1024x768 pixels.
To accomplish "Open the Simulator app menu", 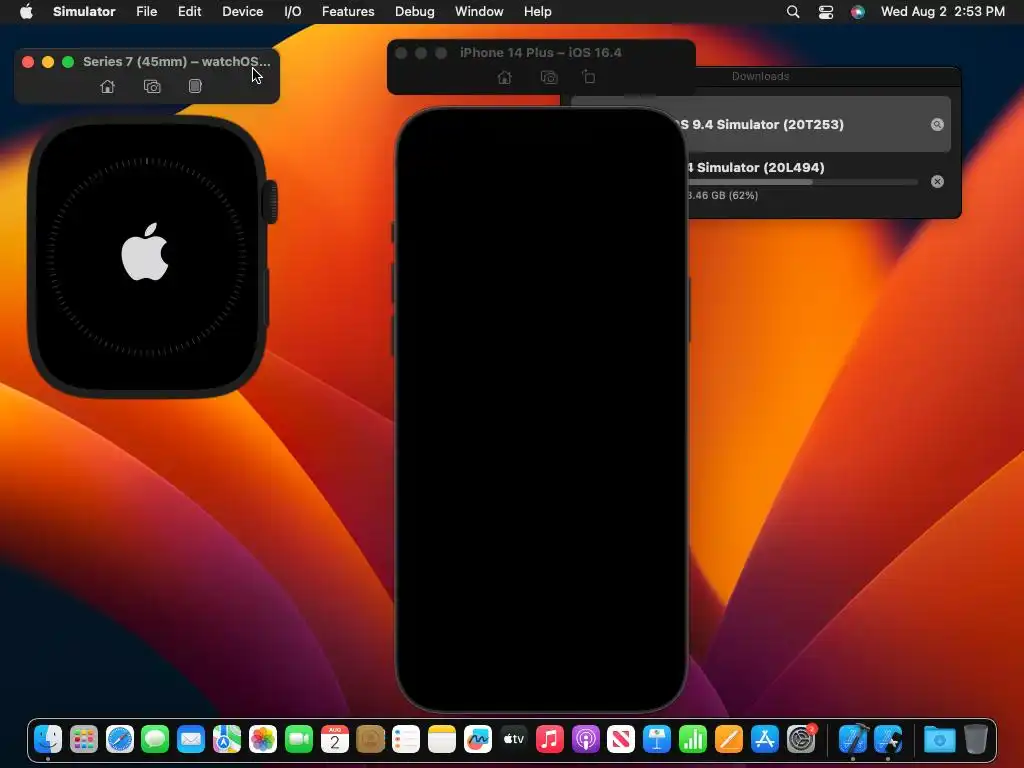I will pos(84,11).
